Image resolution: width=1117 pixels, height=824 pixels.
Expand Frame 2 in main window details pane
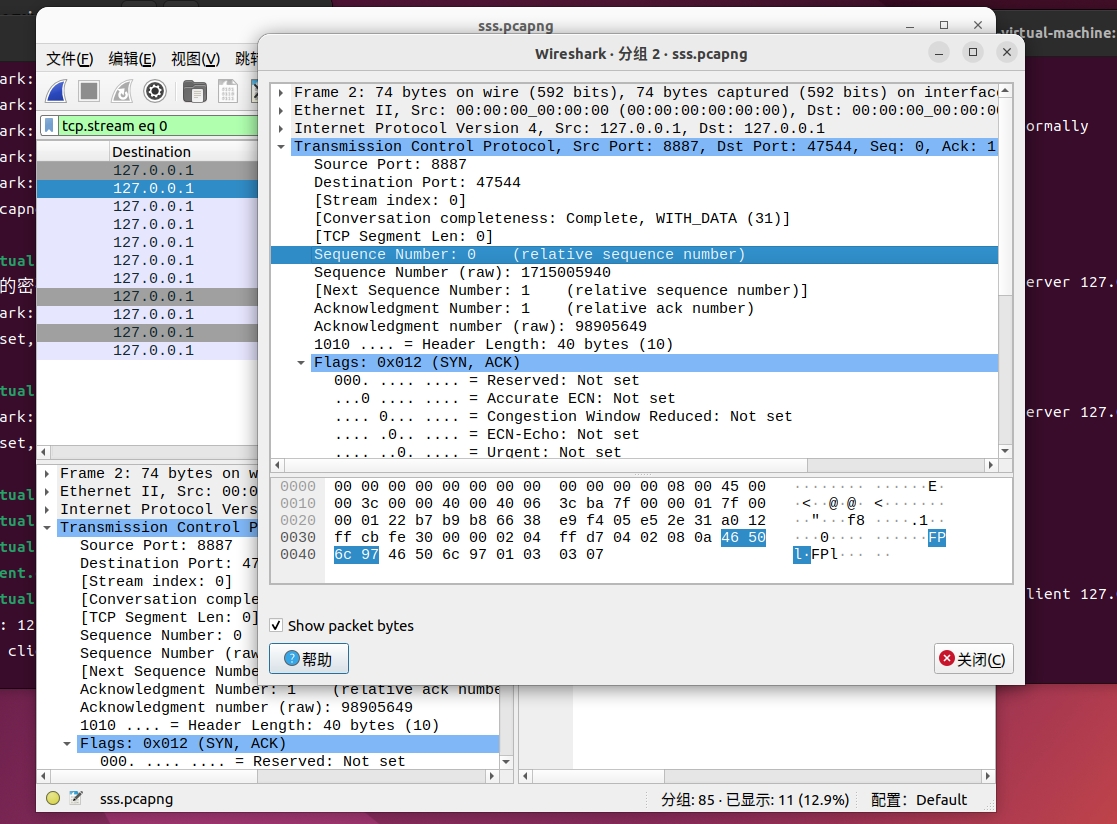pos(46,474)
